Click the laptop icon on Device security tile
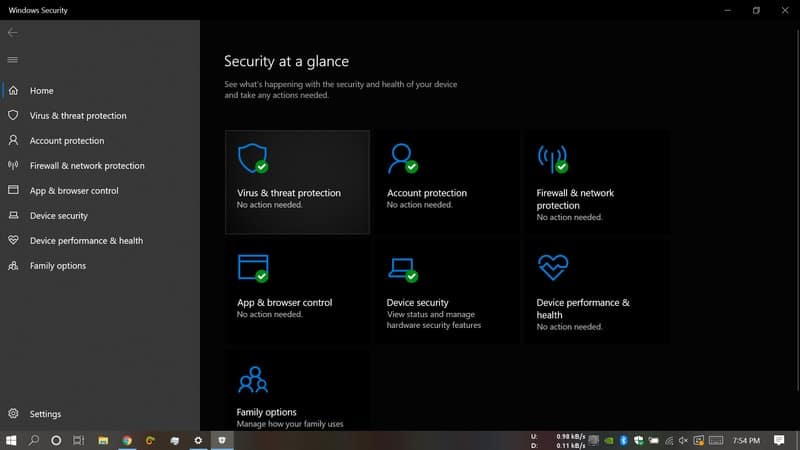Viewport: 800px width, 450px height. click(x=402, y=269)
